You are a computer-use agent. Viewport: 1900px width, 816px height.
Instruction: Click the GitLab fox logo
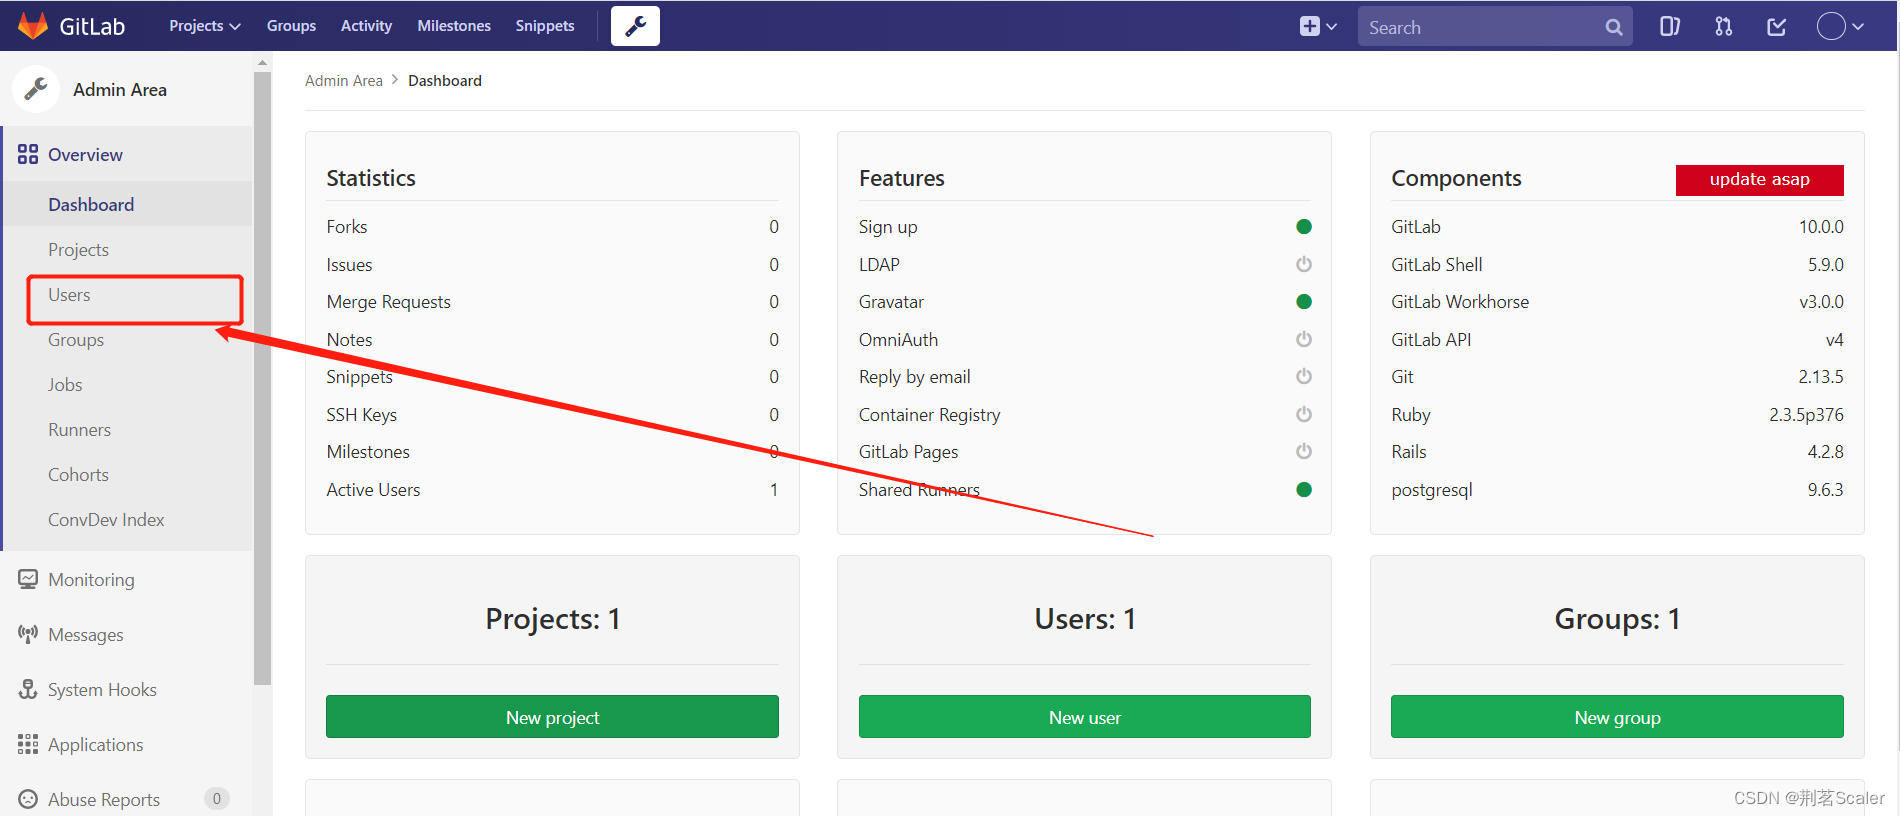(33, 26)
